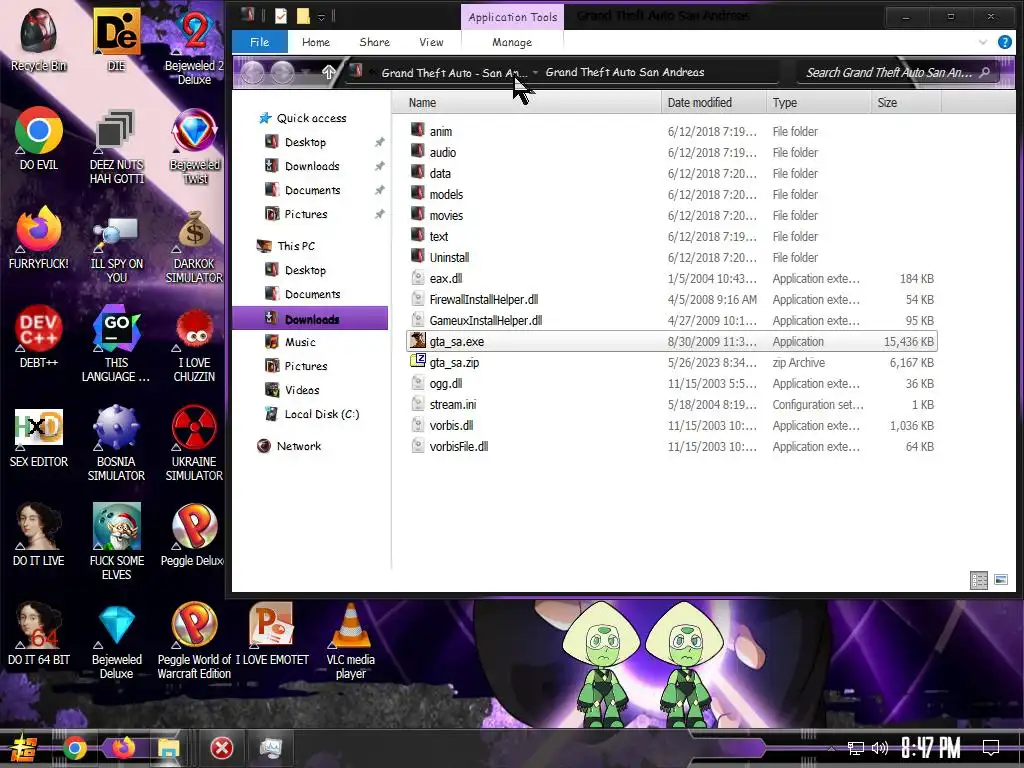1024x768 pixels.
Task: Open the notification center icon
Action: point(990,748)
